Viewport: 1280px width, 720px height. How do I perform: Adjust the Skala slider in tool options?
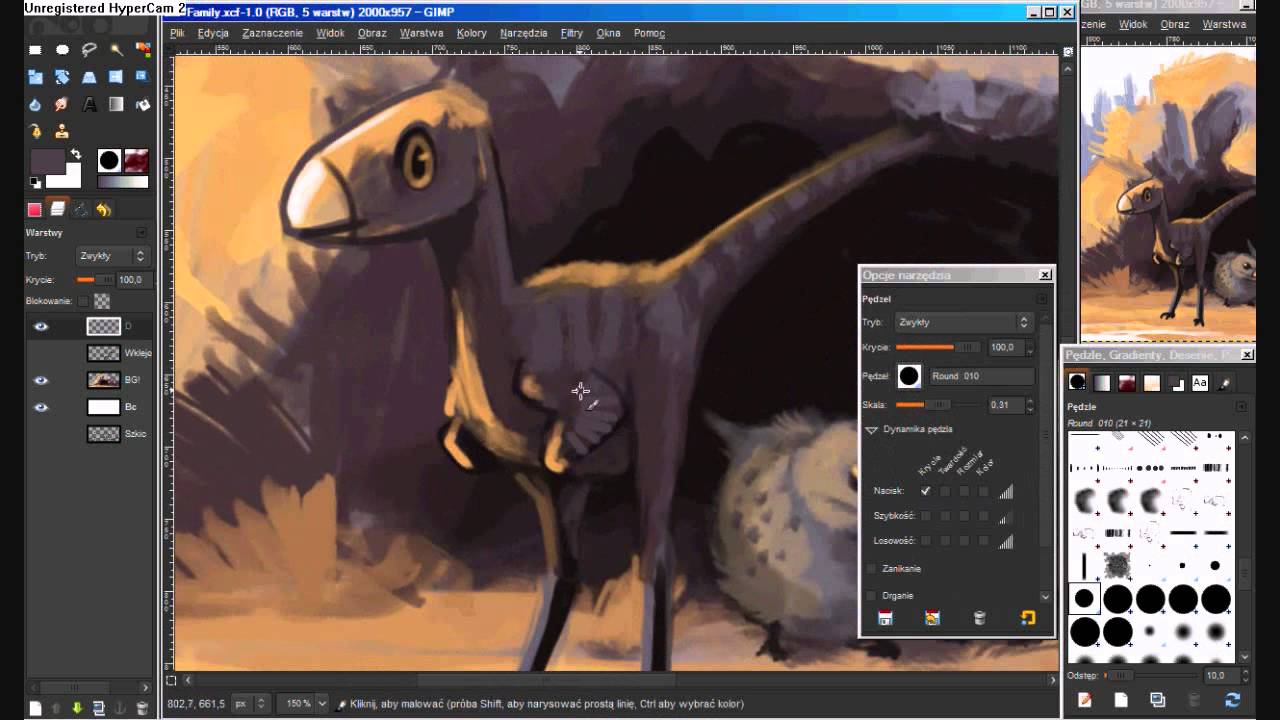coord(938,405)
